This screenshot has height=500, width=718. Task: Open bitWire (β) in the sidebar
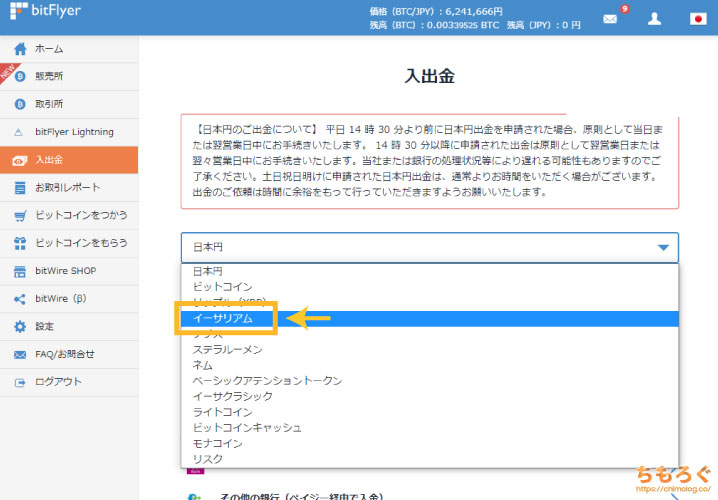tap(69, 299)
